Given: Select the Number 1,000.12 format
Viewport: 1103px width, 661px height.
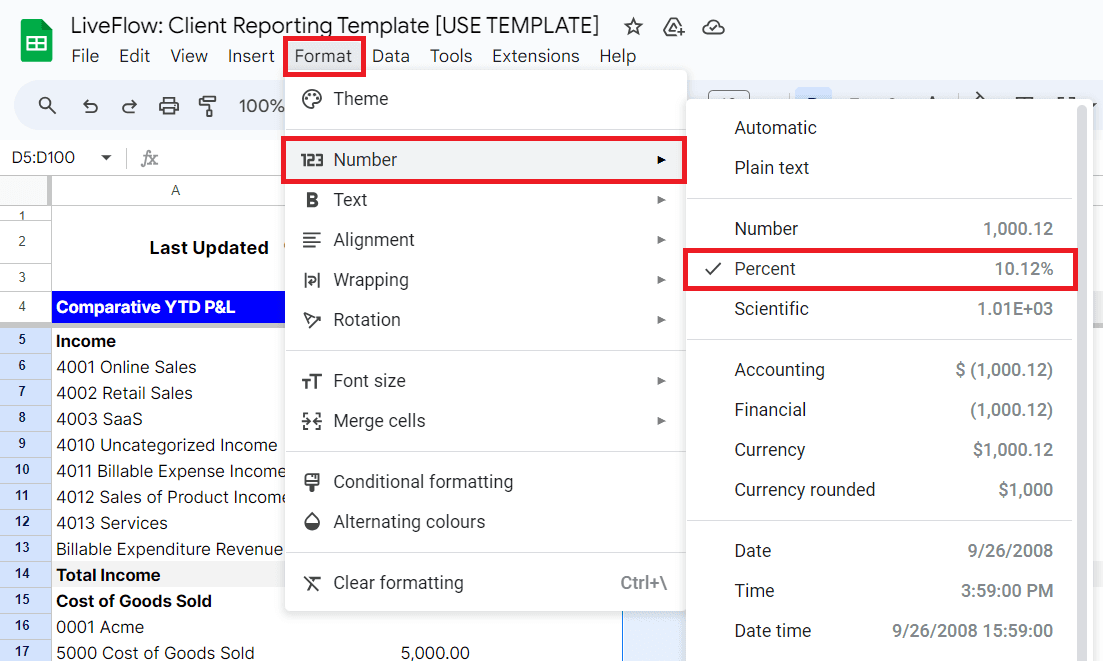Looking at the screenshot, I should [880, 229].
